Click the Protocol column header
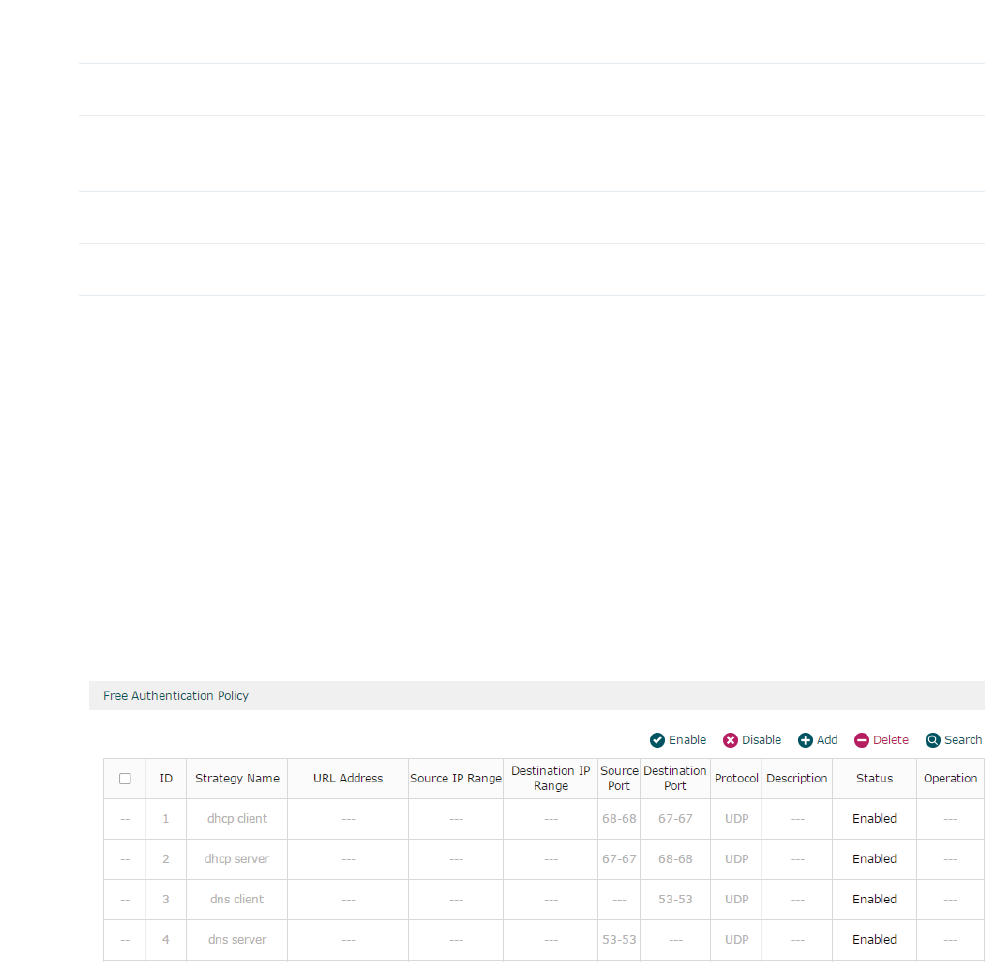This screenshot has height=962, width=987. pos(736,778)
